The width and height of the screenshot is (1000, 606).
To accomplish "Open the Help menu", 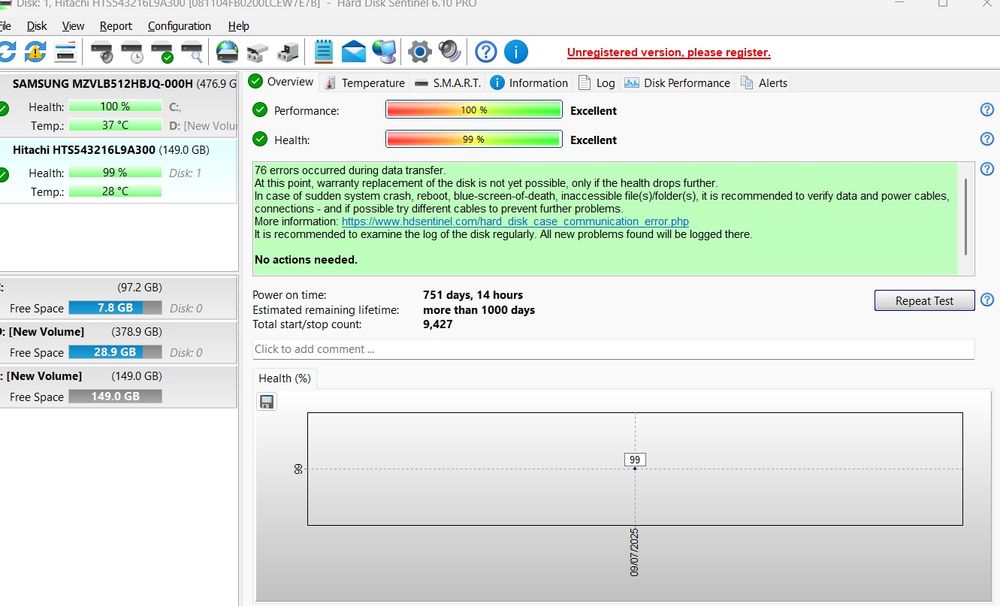I will (239, 26).
